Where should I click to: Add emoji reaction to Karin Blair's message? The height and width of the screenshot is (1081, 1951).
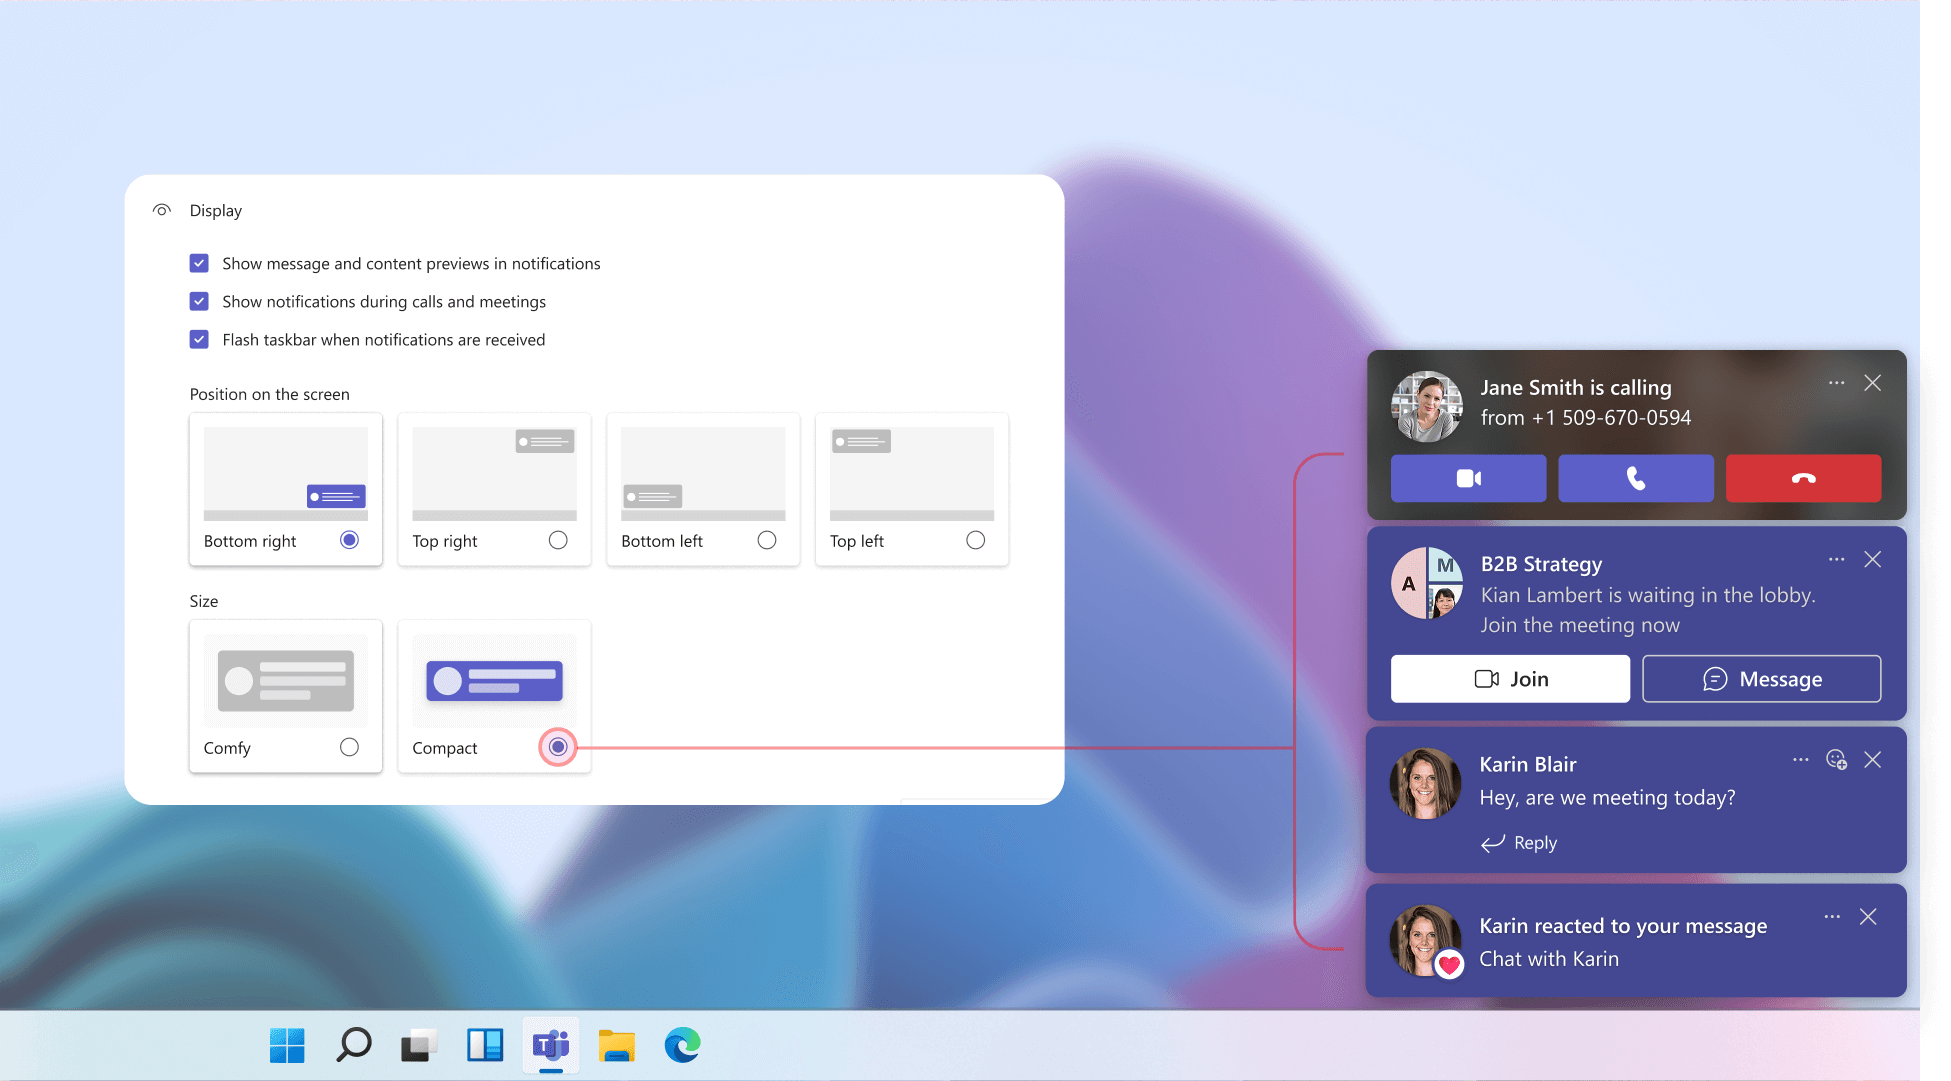(x=1836, y=760)
